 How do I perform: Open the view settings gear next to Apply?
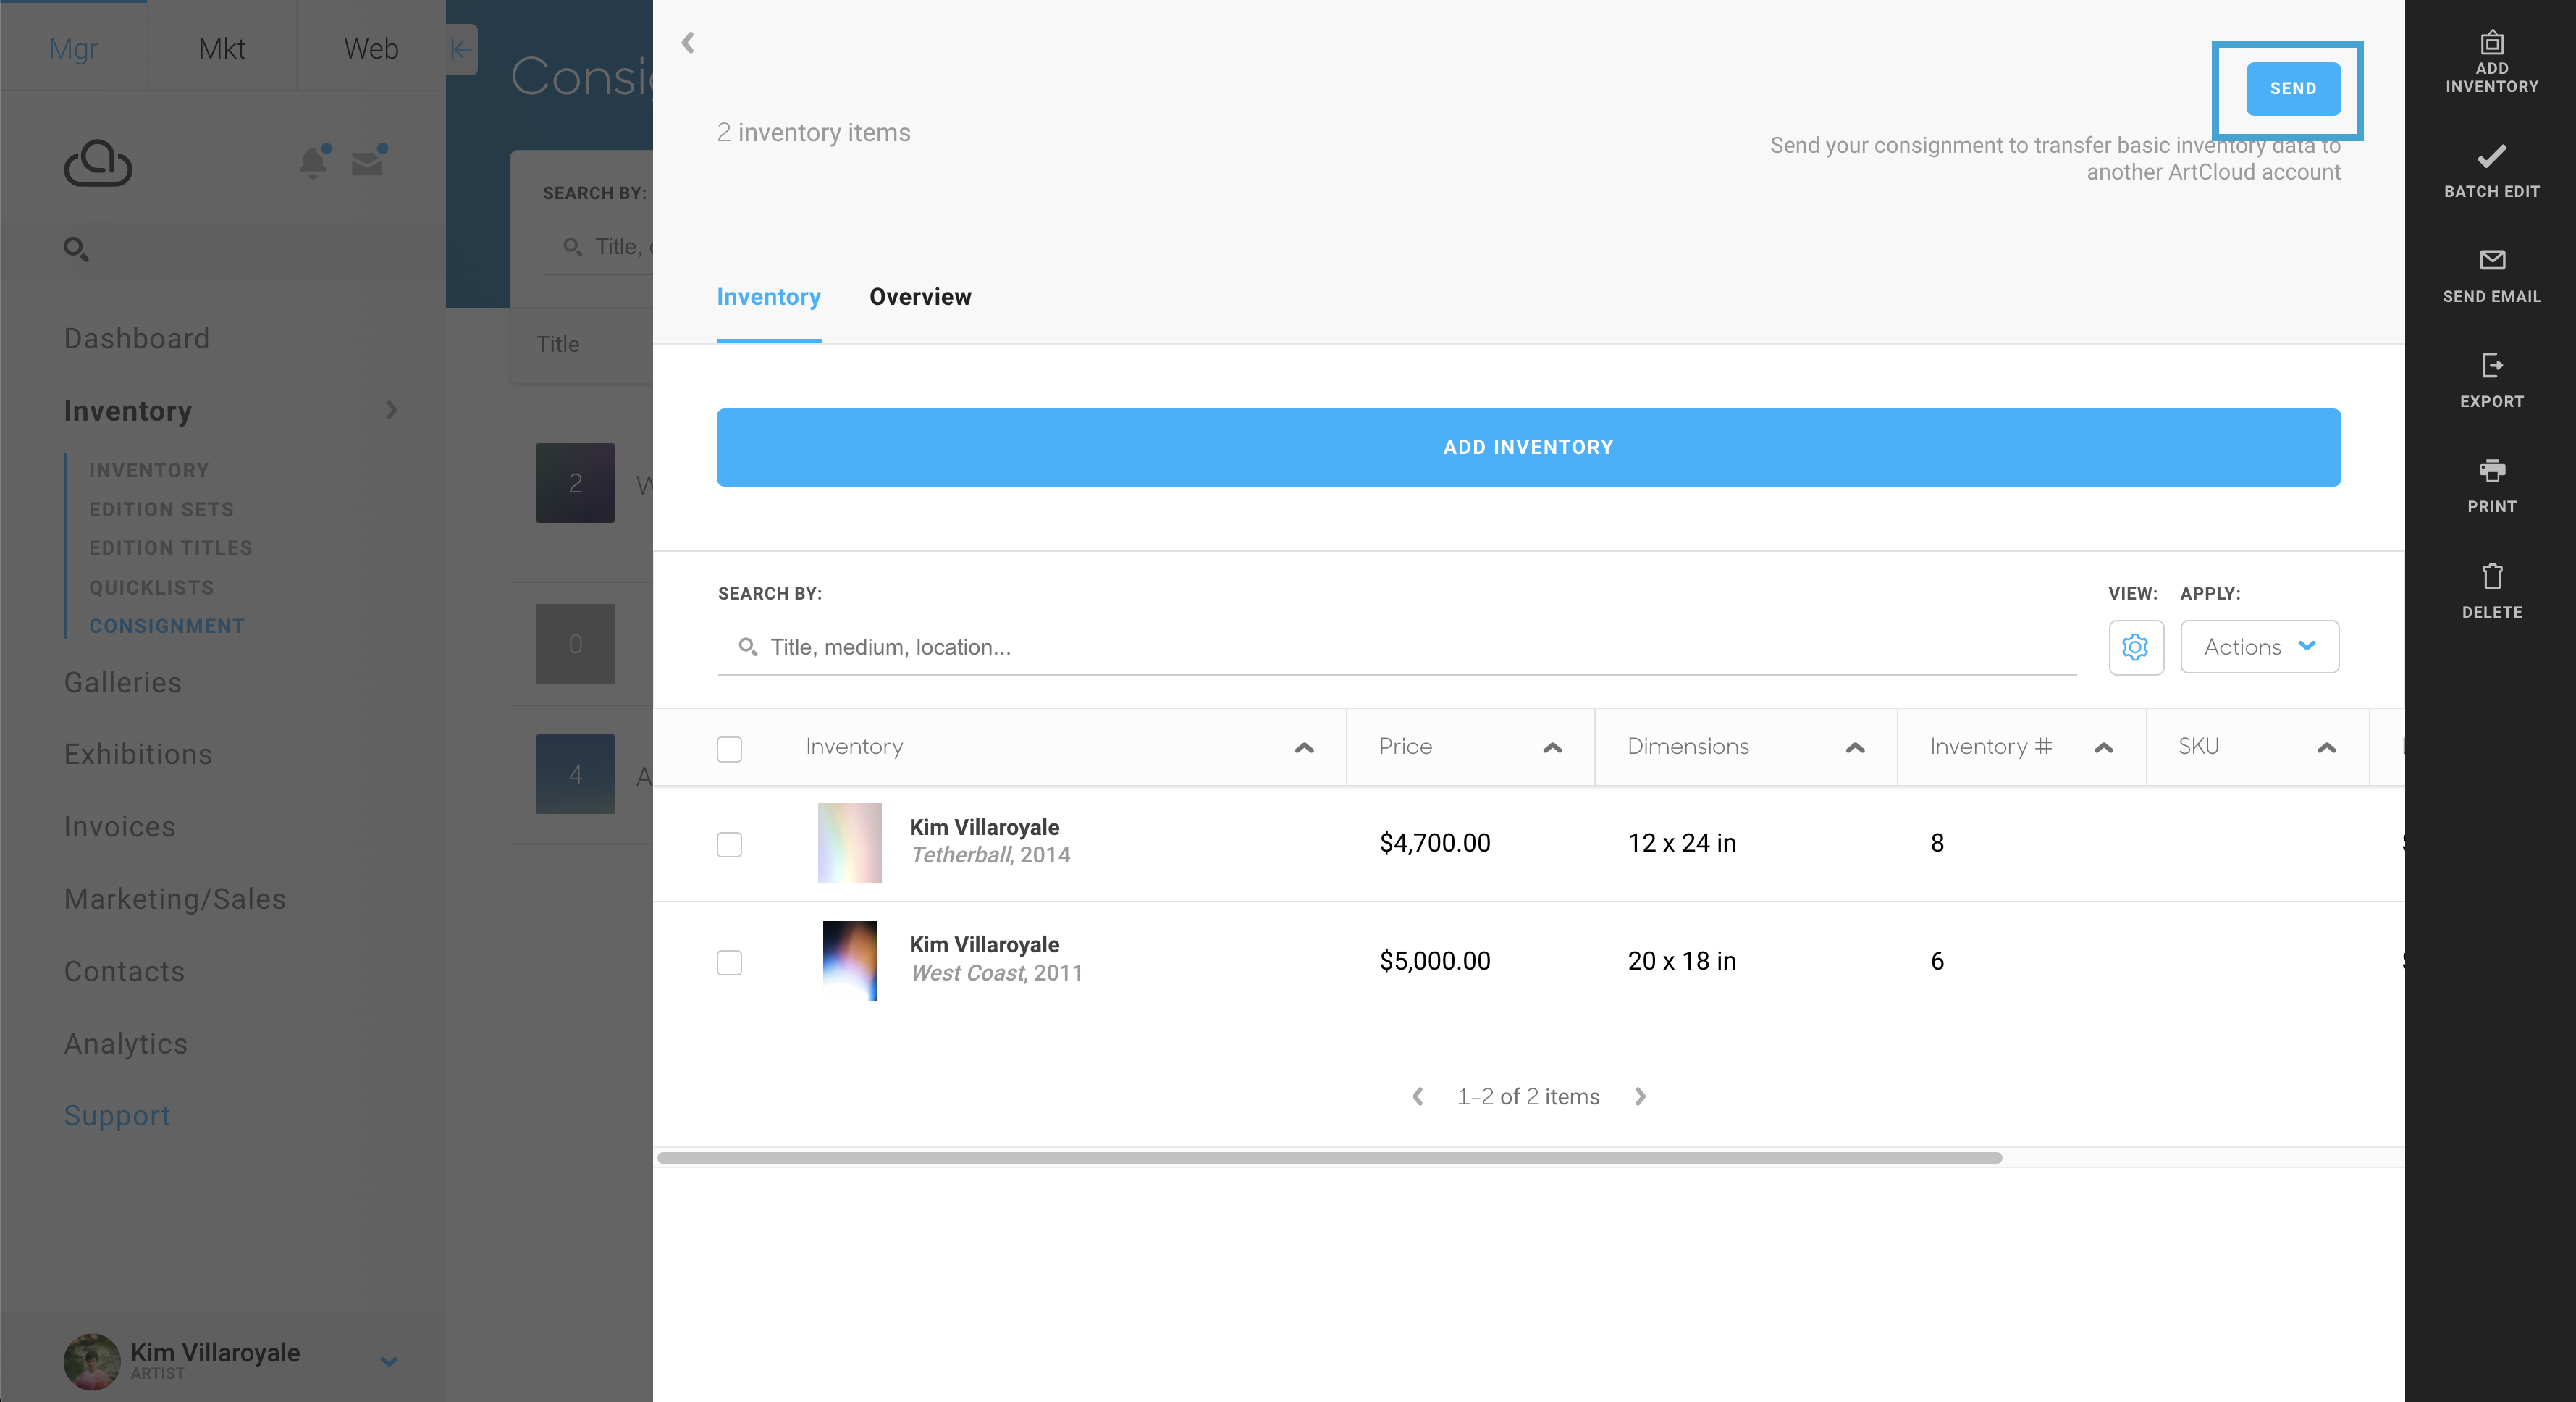point(2136,647)
